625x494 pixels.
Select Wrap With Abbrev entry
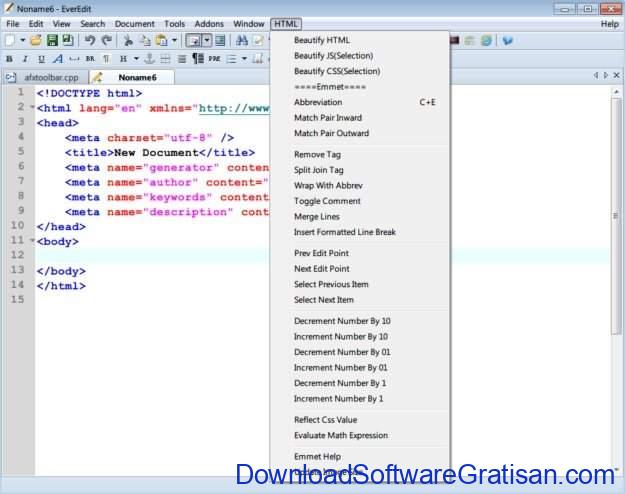[360, 185]
